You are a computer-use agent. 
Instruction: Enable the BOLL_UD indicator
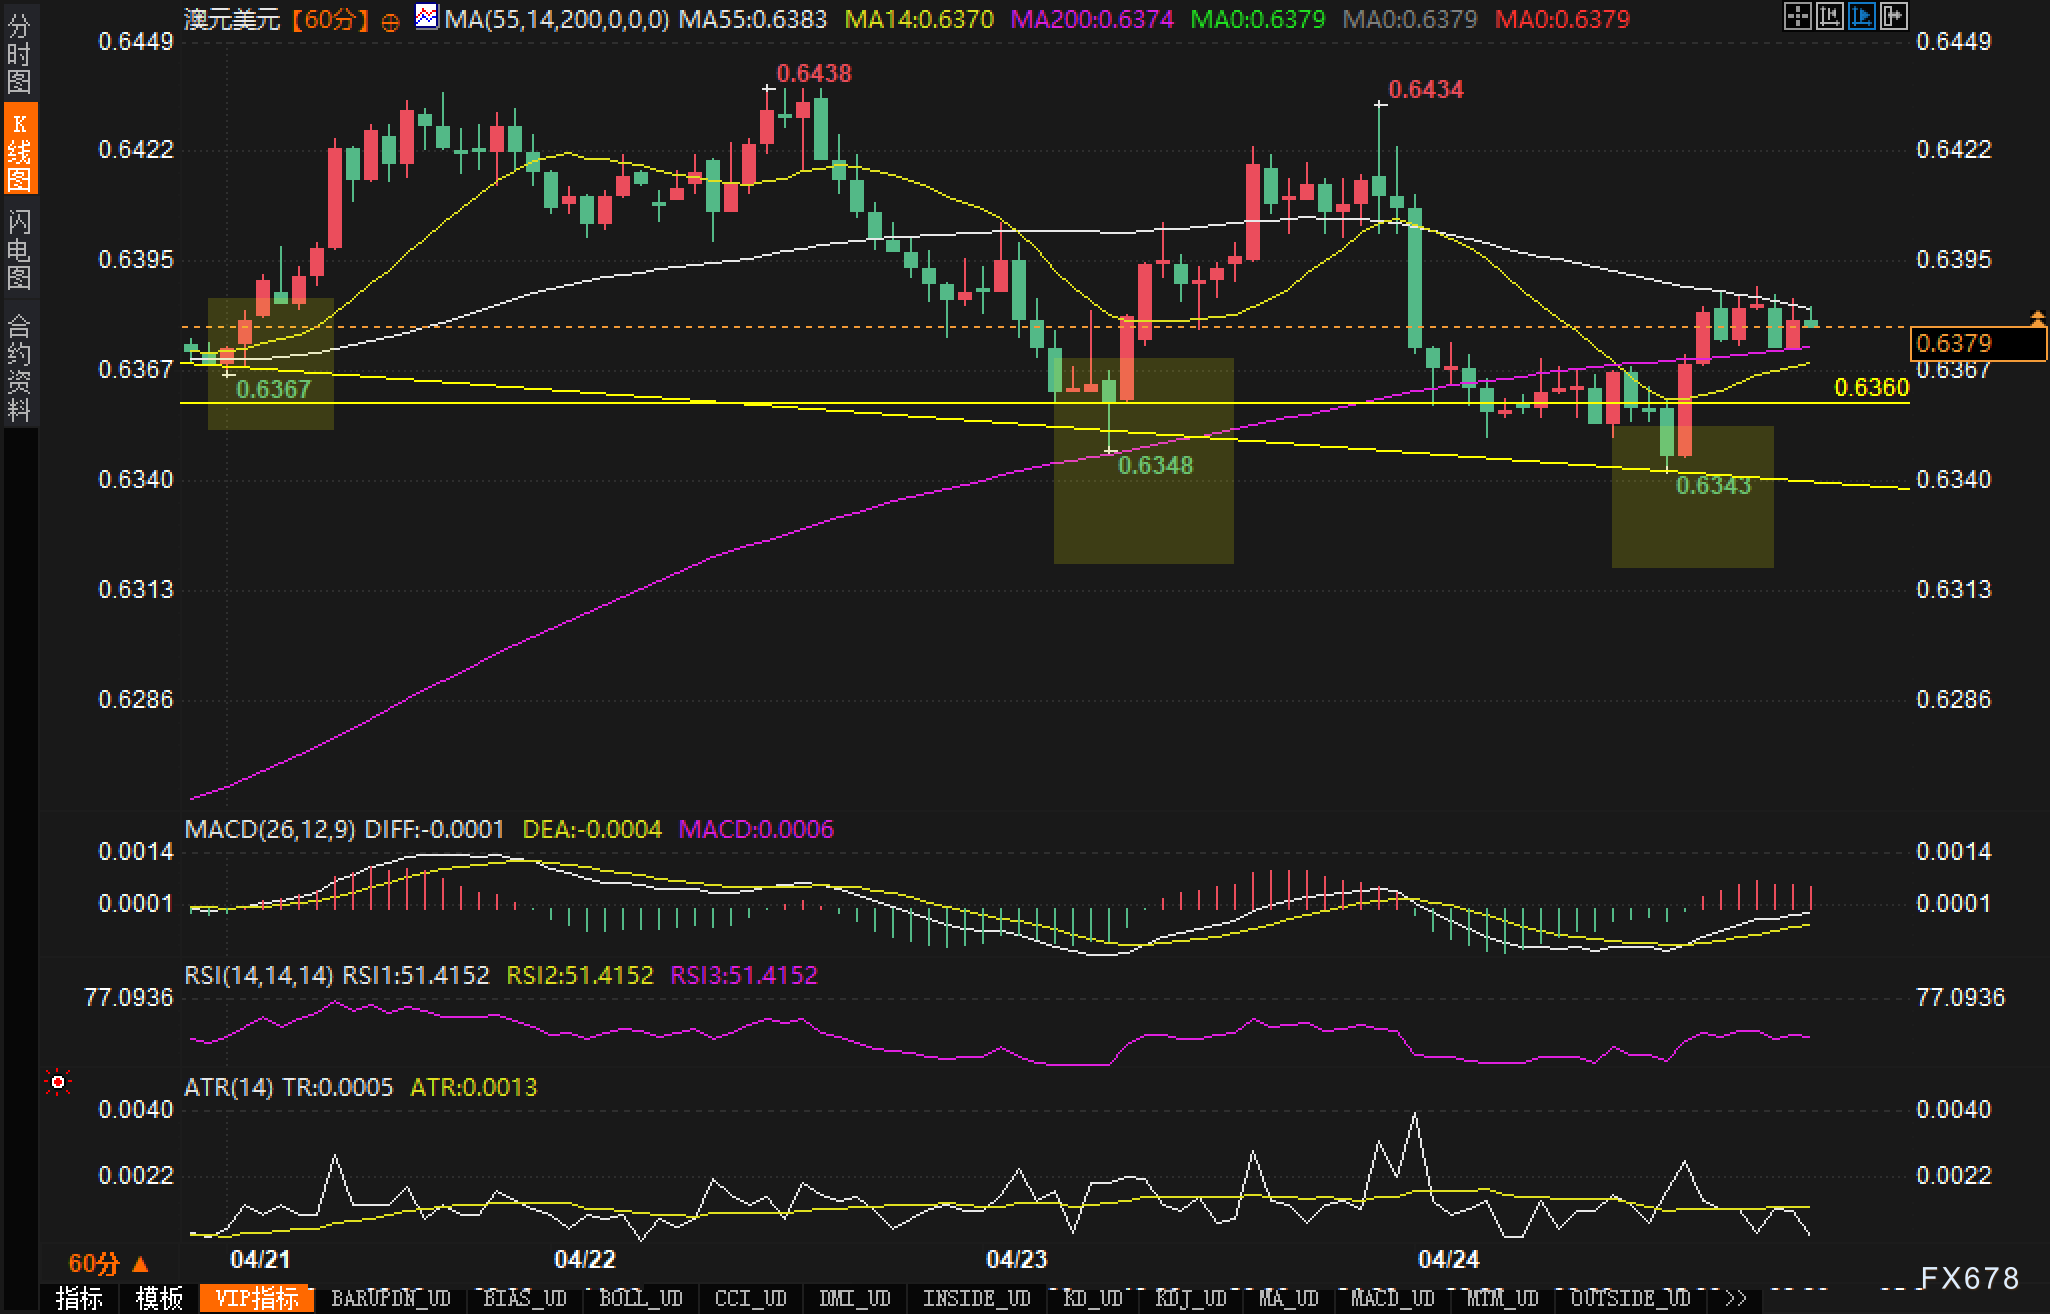pos(640,1298)
